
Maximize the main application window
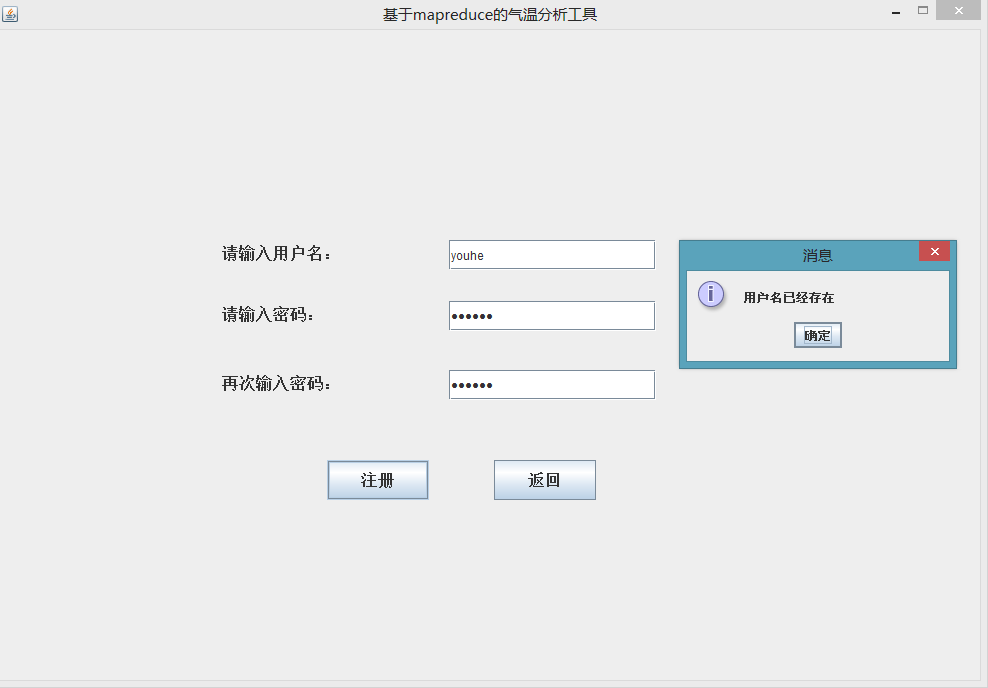tap(922, 10)
